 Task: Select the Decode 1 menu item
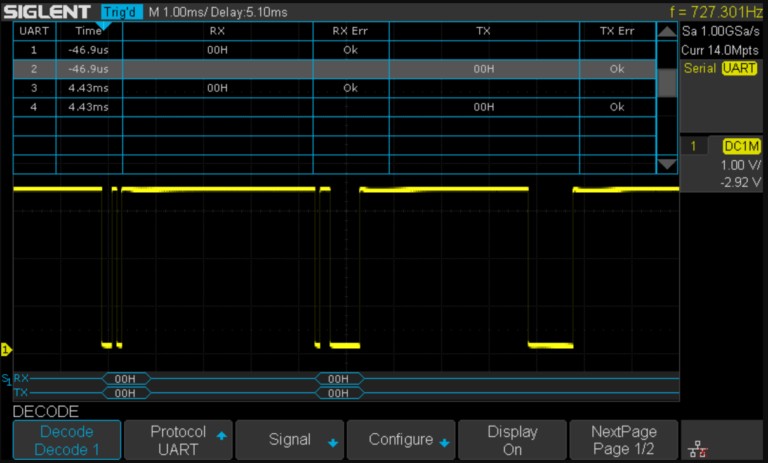click(66, 440)
